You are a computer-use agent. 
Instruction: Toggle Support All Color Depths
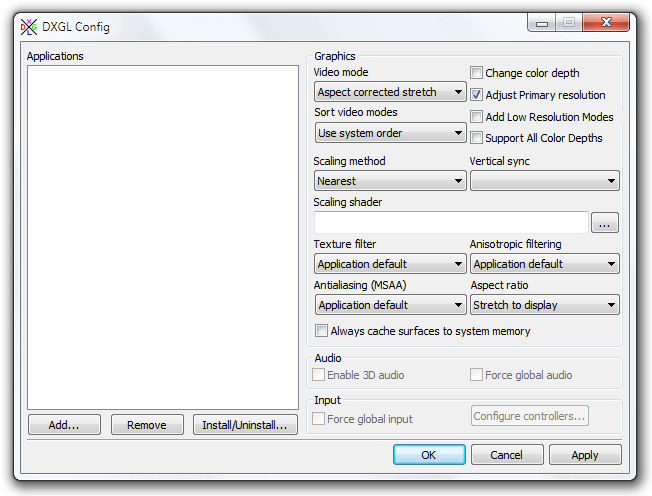tap(477, 138)
